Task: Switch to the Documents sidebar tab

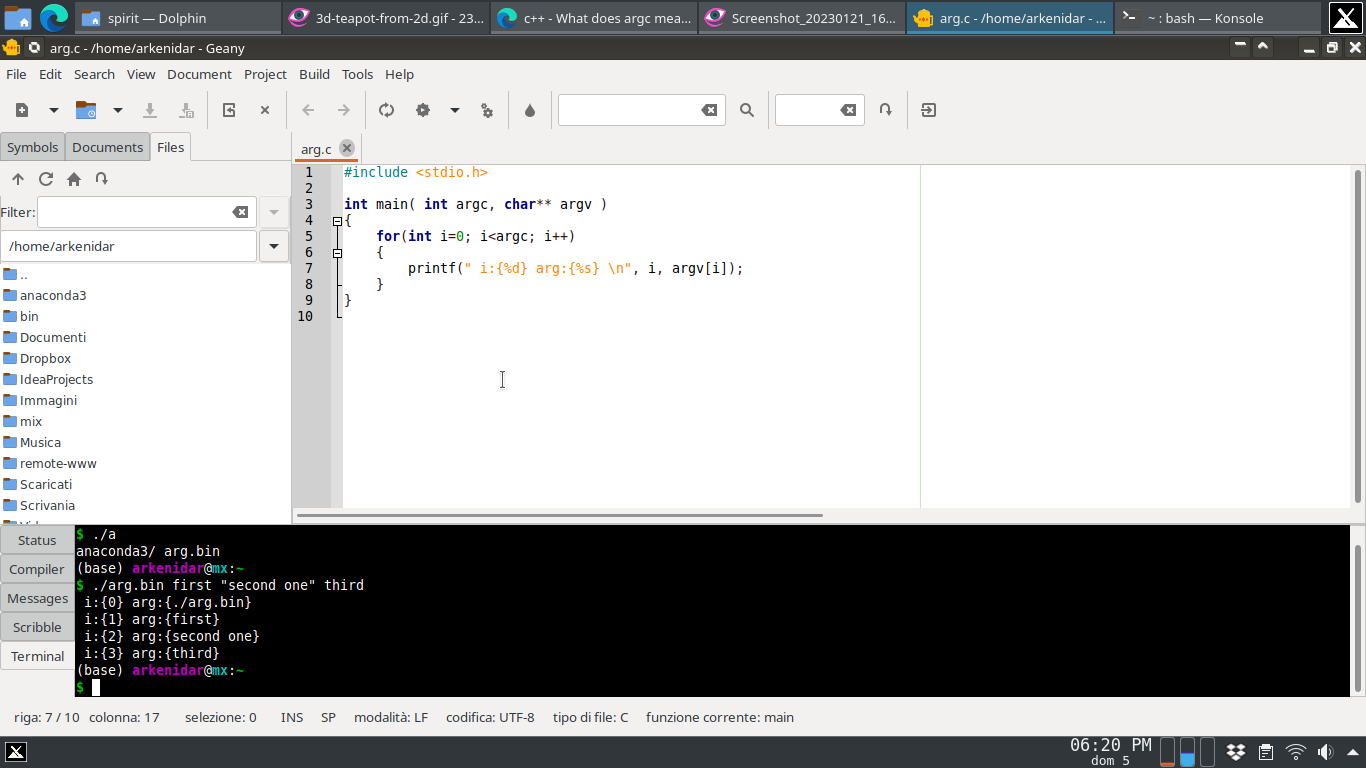Action: (x=107, y=147)
